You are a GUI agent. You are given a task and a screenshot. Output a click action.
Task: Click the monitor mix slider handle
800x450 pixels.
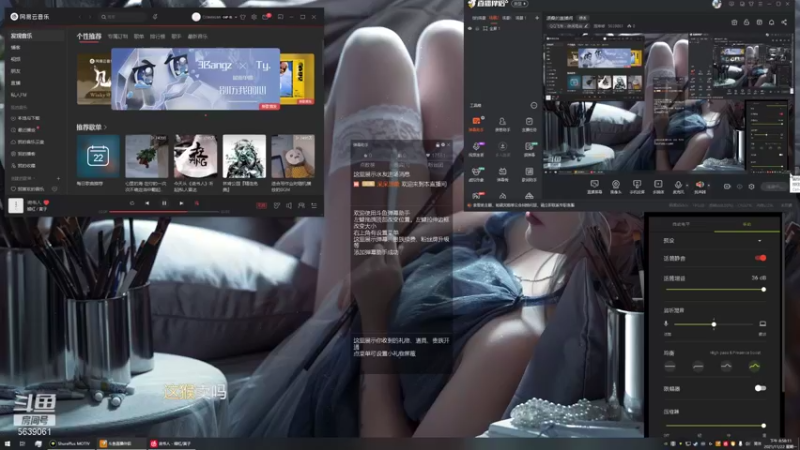(714, 324)
